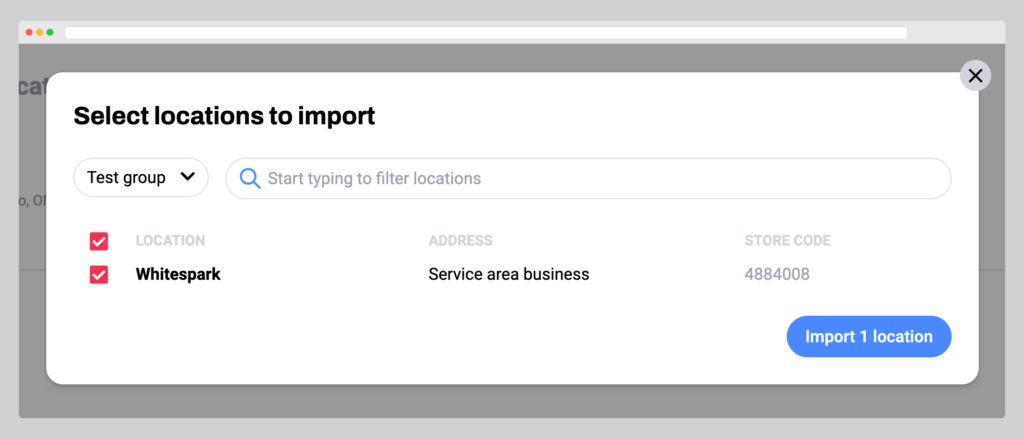Select the Whitespark location name
Viewport: 1024px width, 439px height.
[x=178, y=274]
